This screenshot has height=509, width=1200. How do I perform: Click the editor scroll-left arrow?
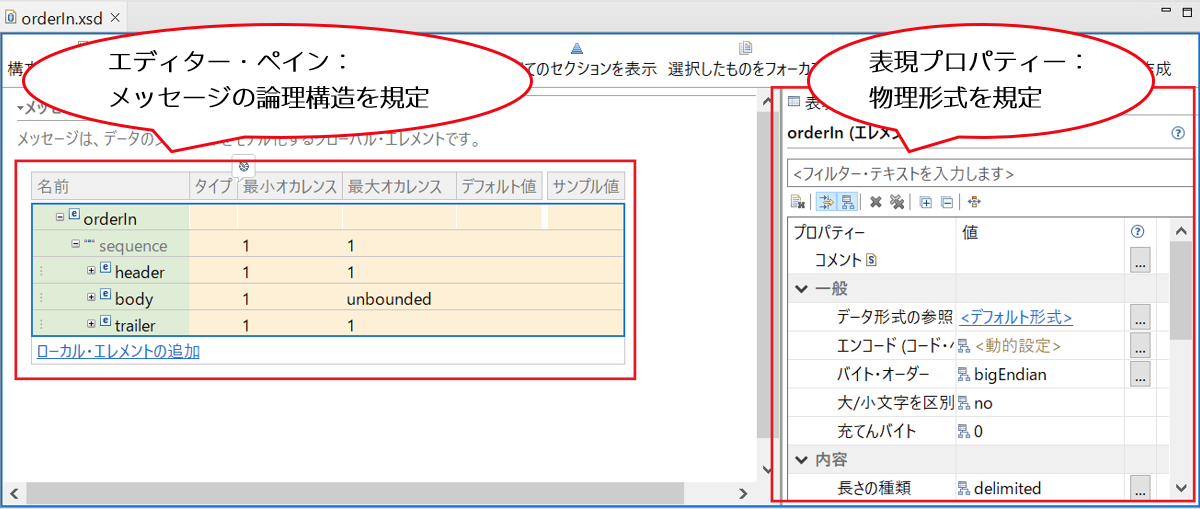click(x=13, y=494)
